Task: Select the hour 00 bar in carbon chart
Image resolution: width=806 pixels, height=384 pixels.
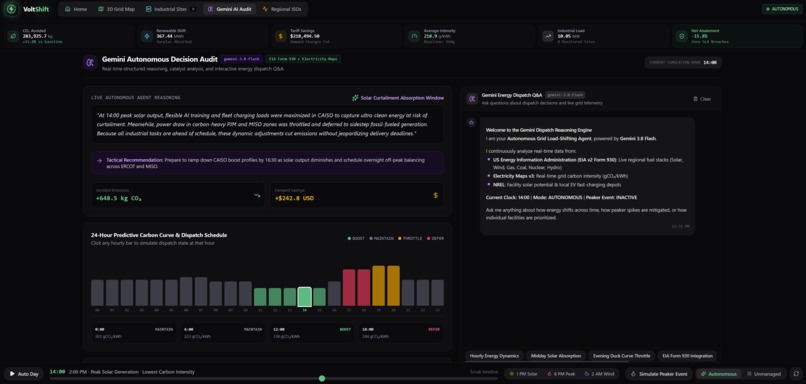Action: [x=97, y=293]
